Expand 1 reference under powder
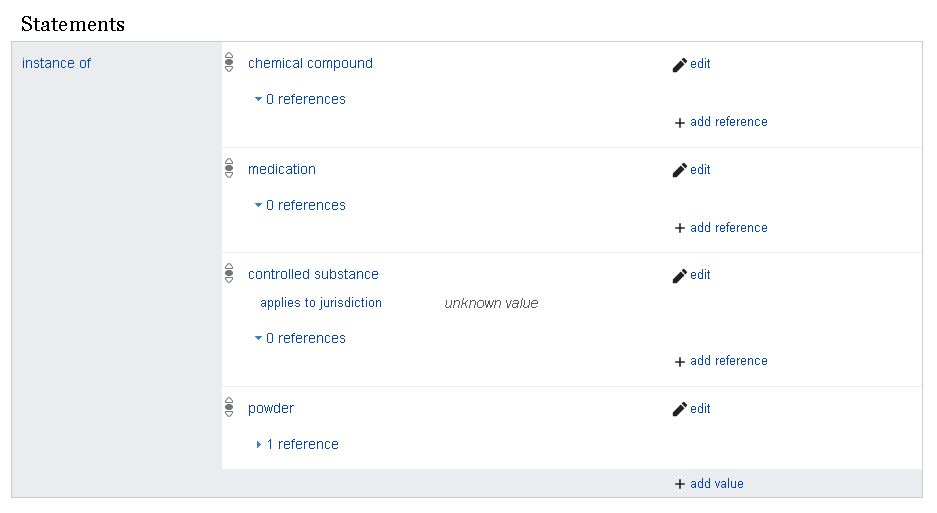937x513 pixels. click(297, 444)
